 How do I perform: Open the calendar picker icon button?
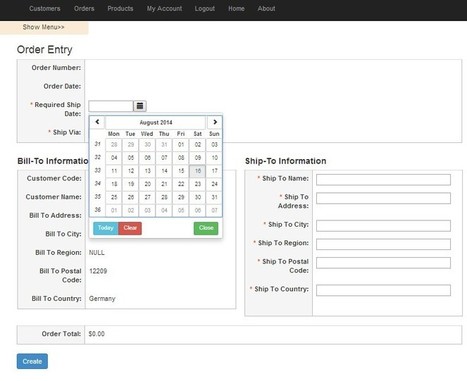140,106
